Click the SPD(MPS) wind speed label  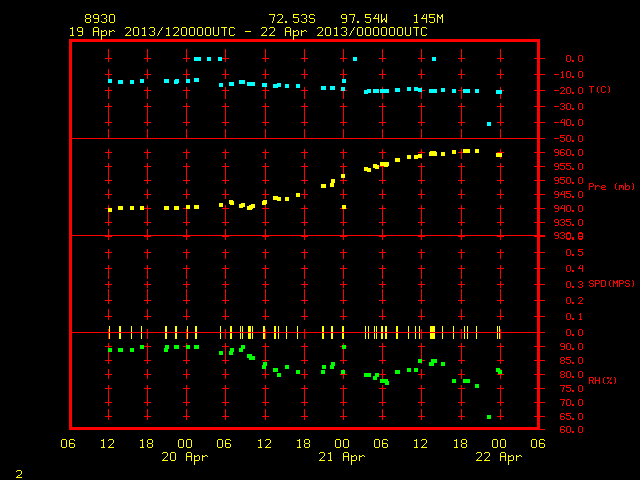[x=611, y=283]
